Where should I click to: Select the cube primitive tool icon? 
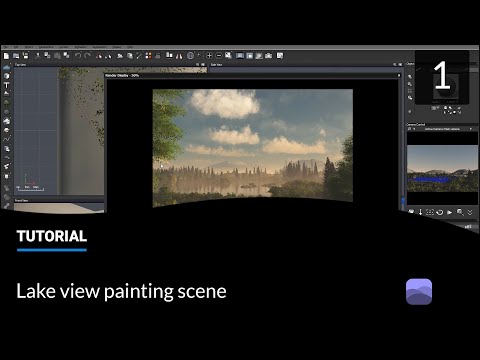pos(6,76)
